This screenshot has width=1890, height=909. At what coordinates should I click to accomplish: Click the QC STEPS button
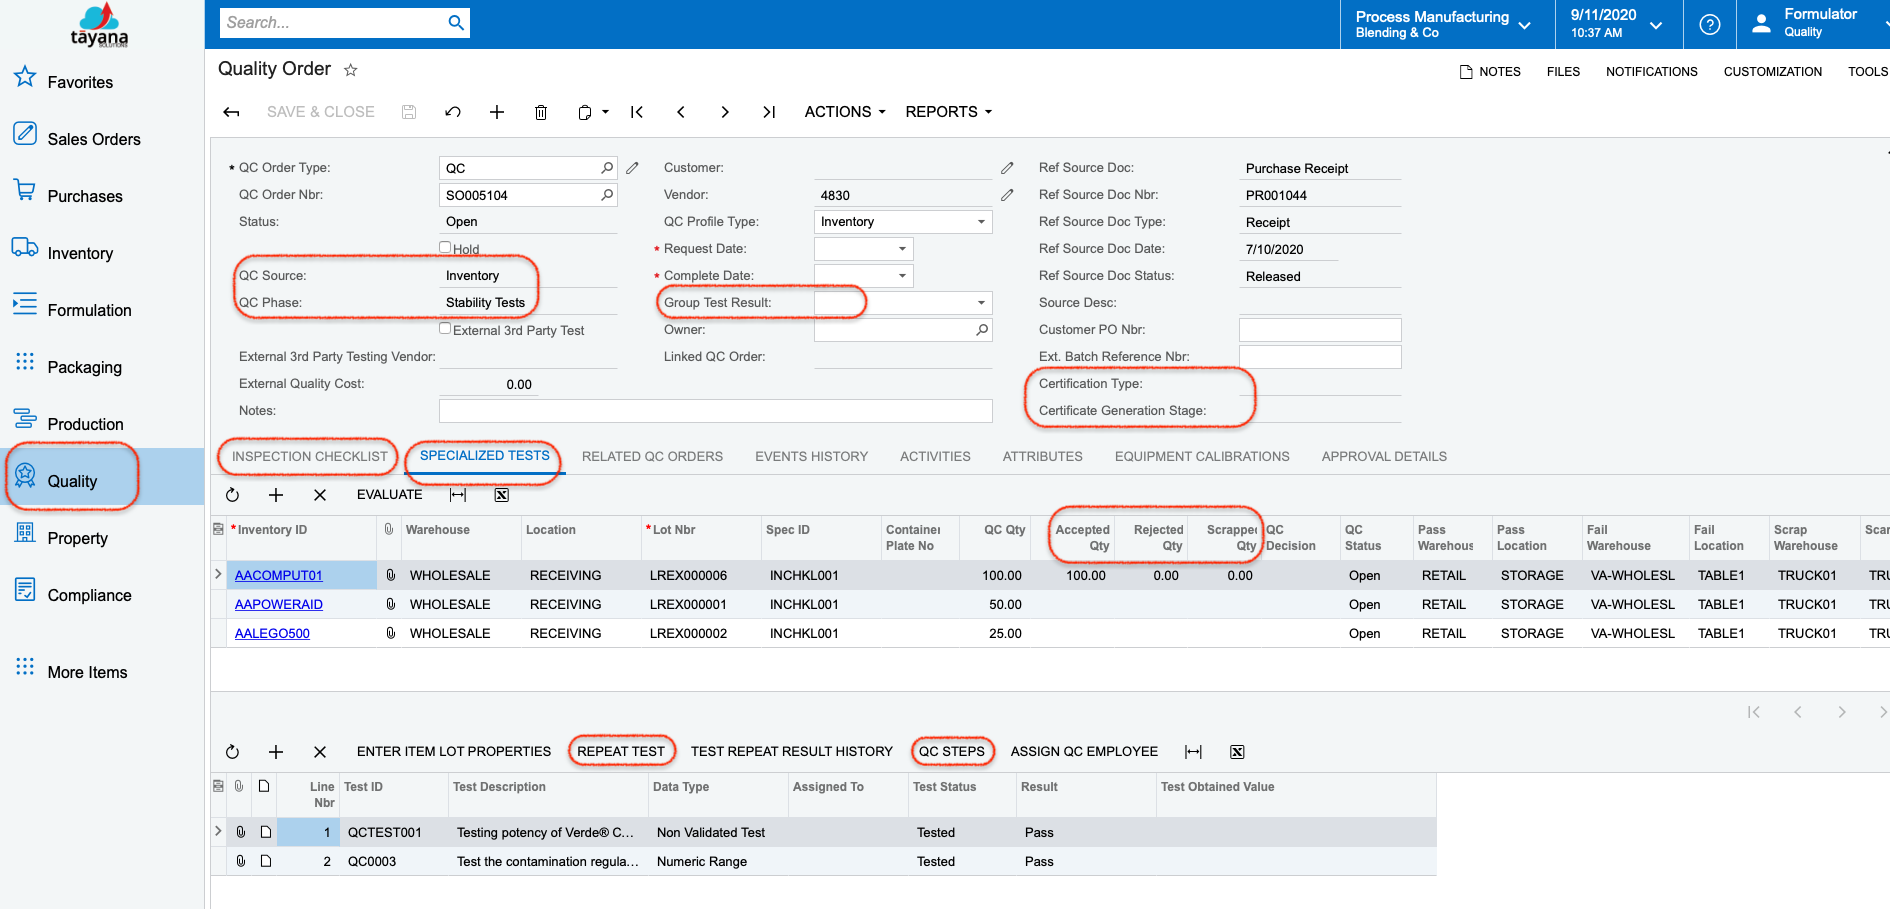click(x=951, y=751)
